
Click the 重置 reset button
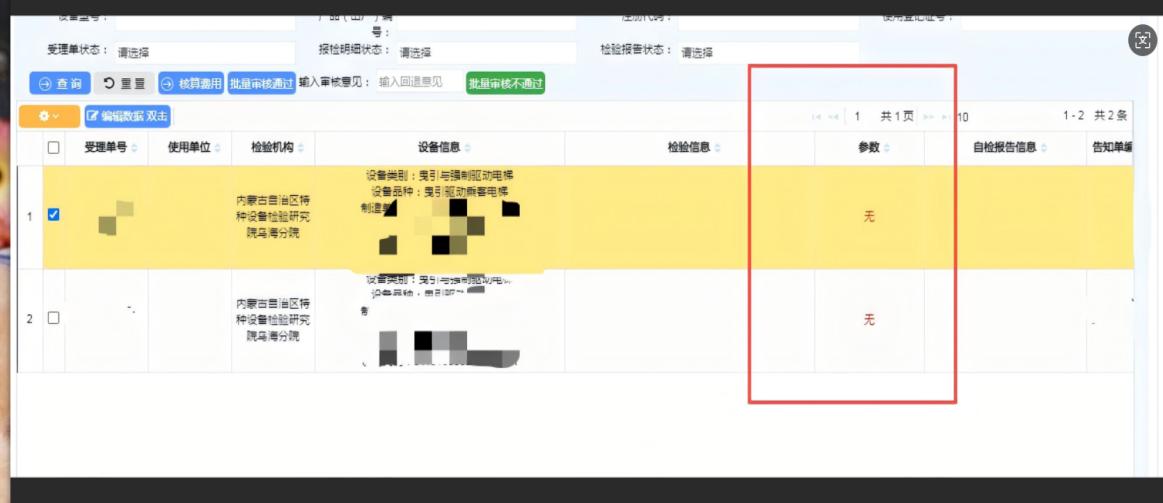point(125,84)
